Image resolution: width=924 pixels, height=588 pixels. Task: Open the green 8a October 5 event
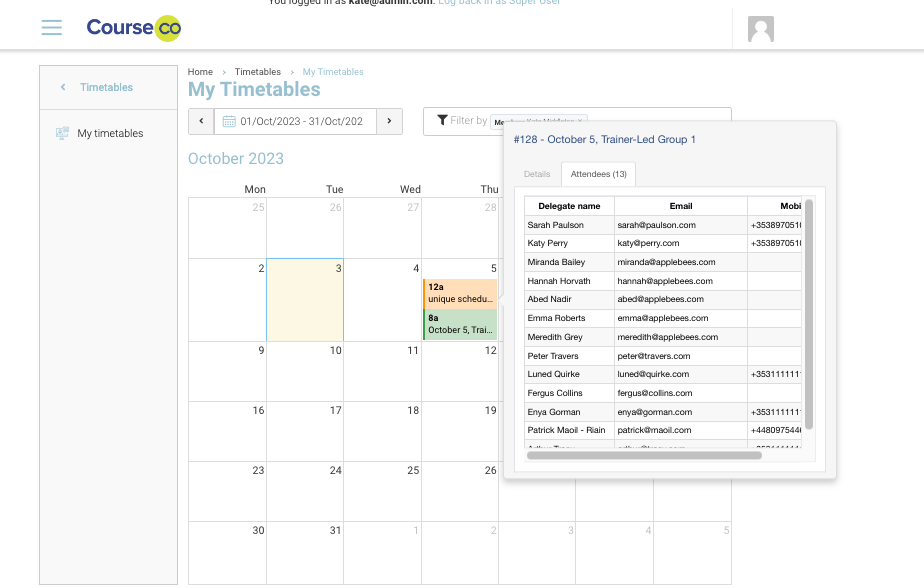click(460, 323)
